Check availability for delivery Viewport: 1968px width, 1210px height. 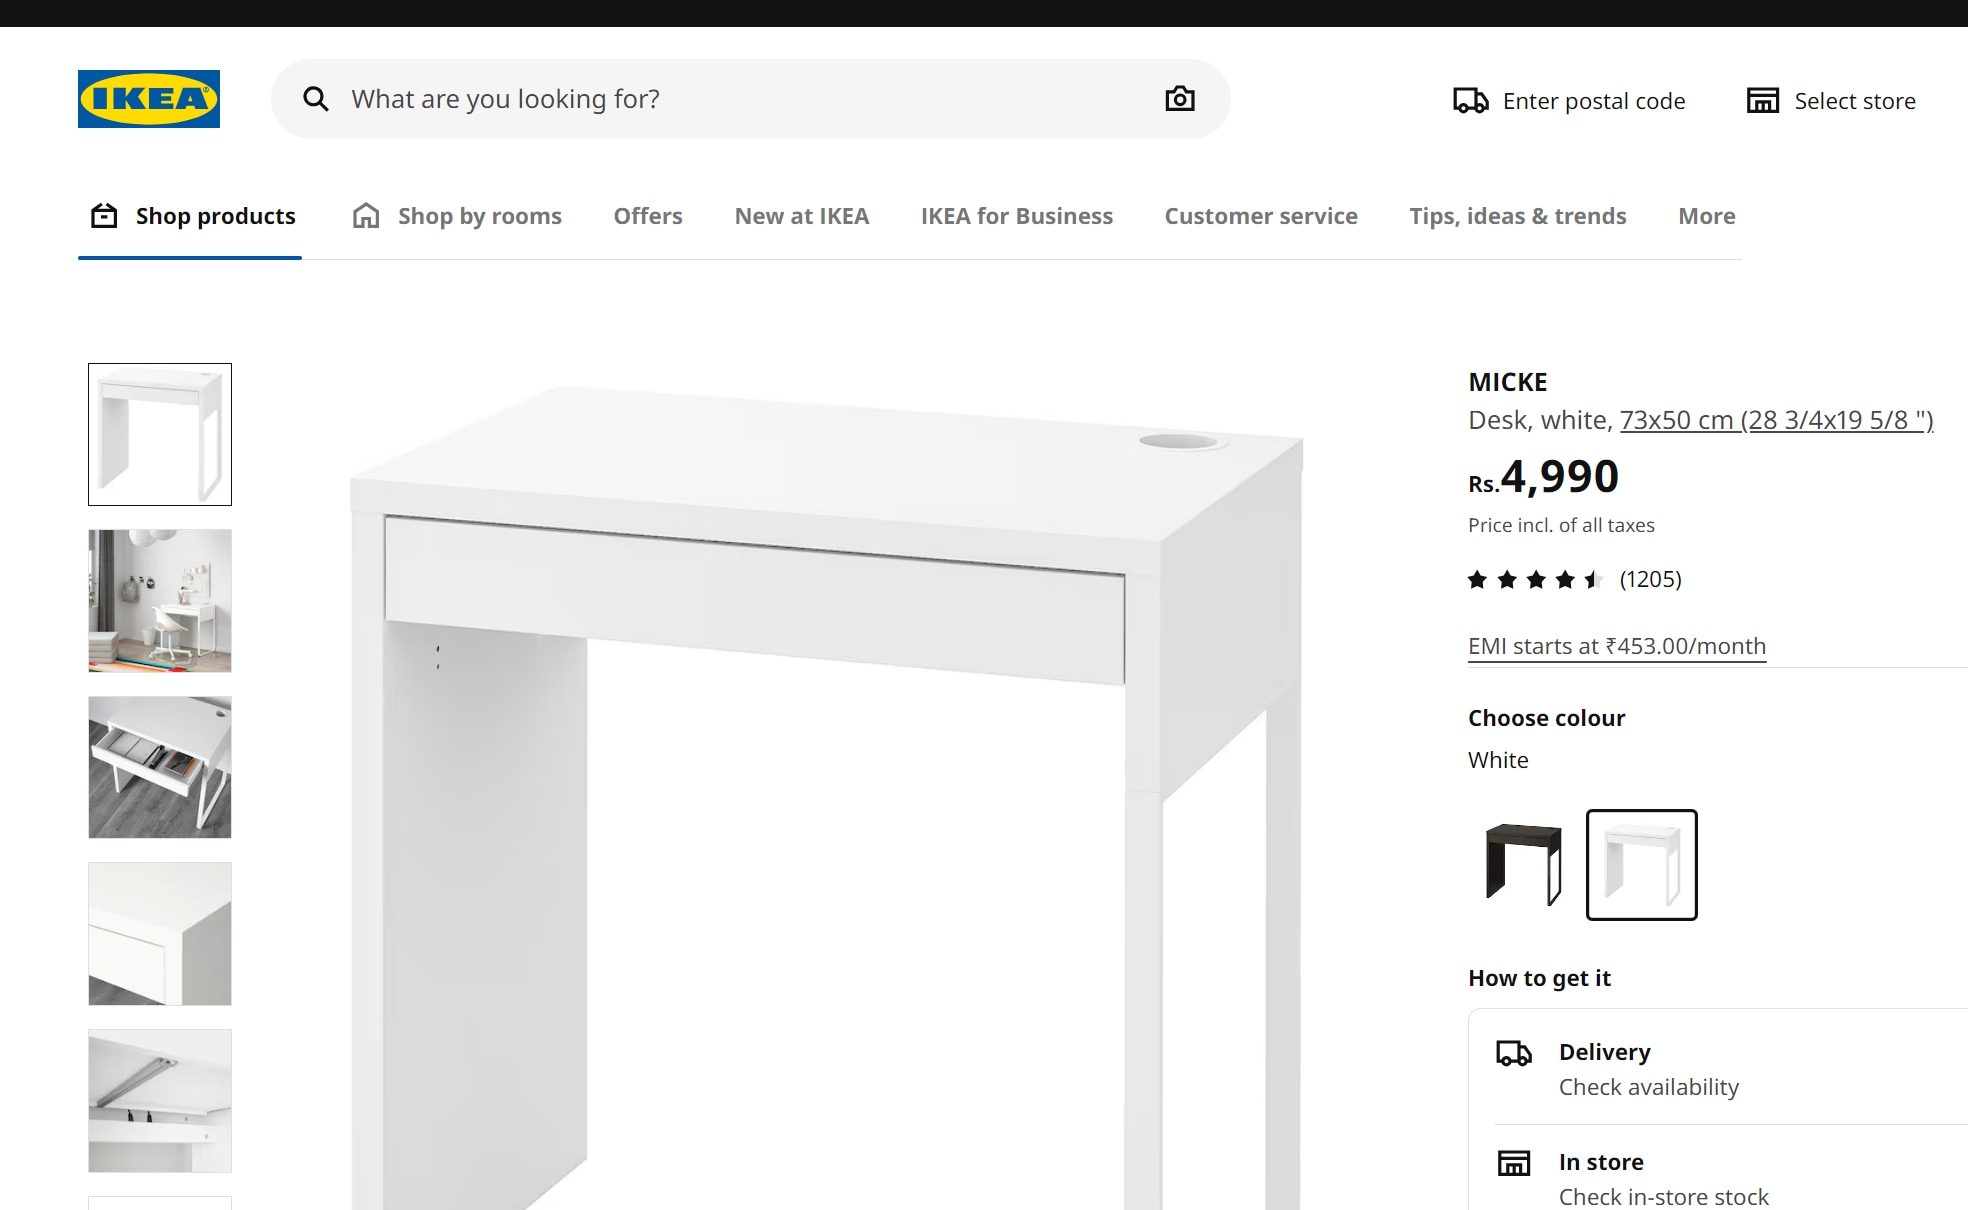coord(1647,1088)
